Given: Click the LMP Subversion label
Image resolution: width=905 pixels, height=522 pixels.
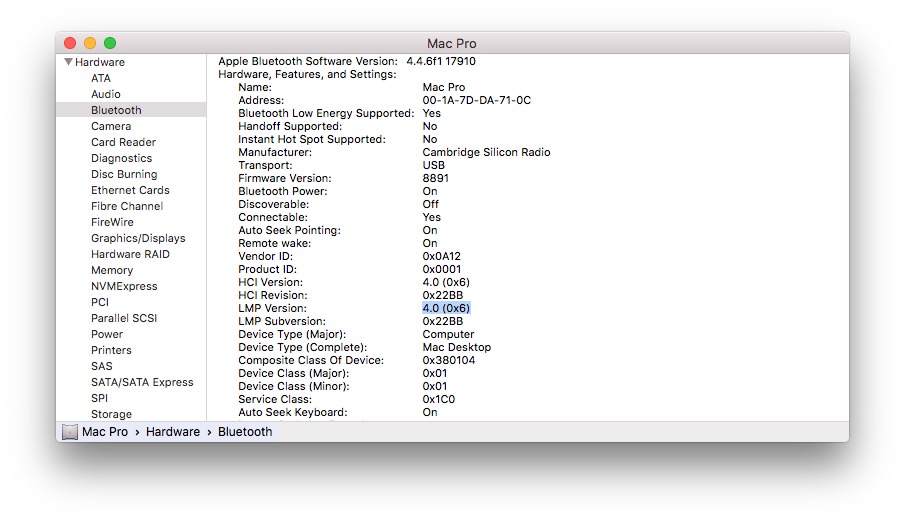Looking at the screenshot, I should click(x=282, y=321).
